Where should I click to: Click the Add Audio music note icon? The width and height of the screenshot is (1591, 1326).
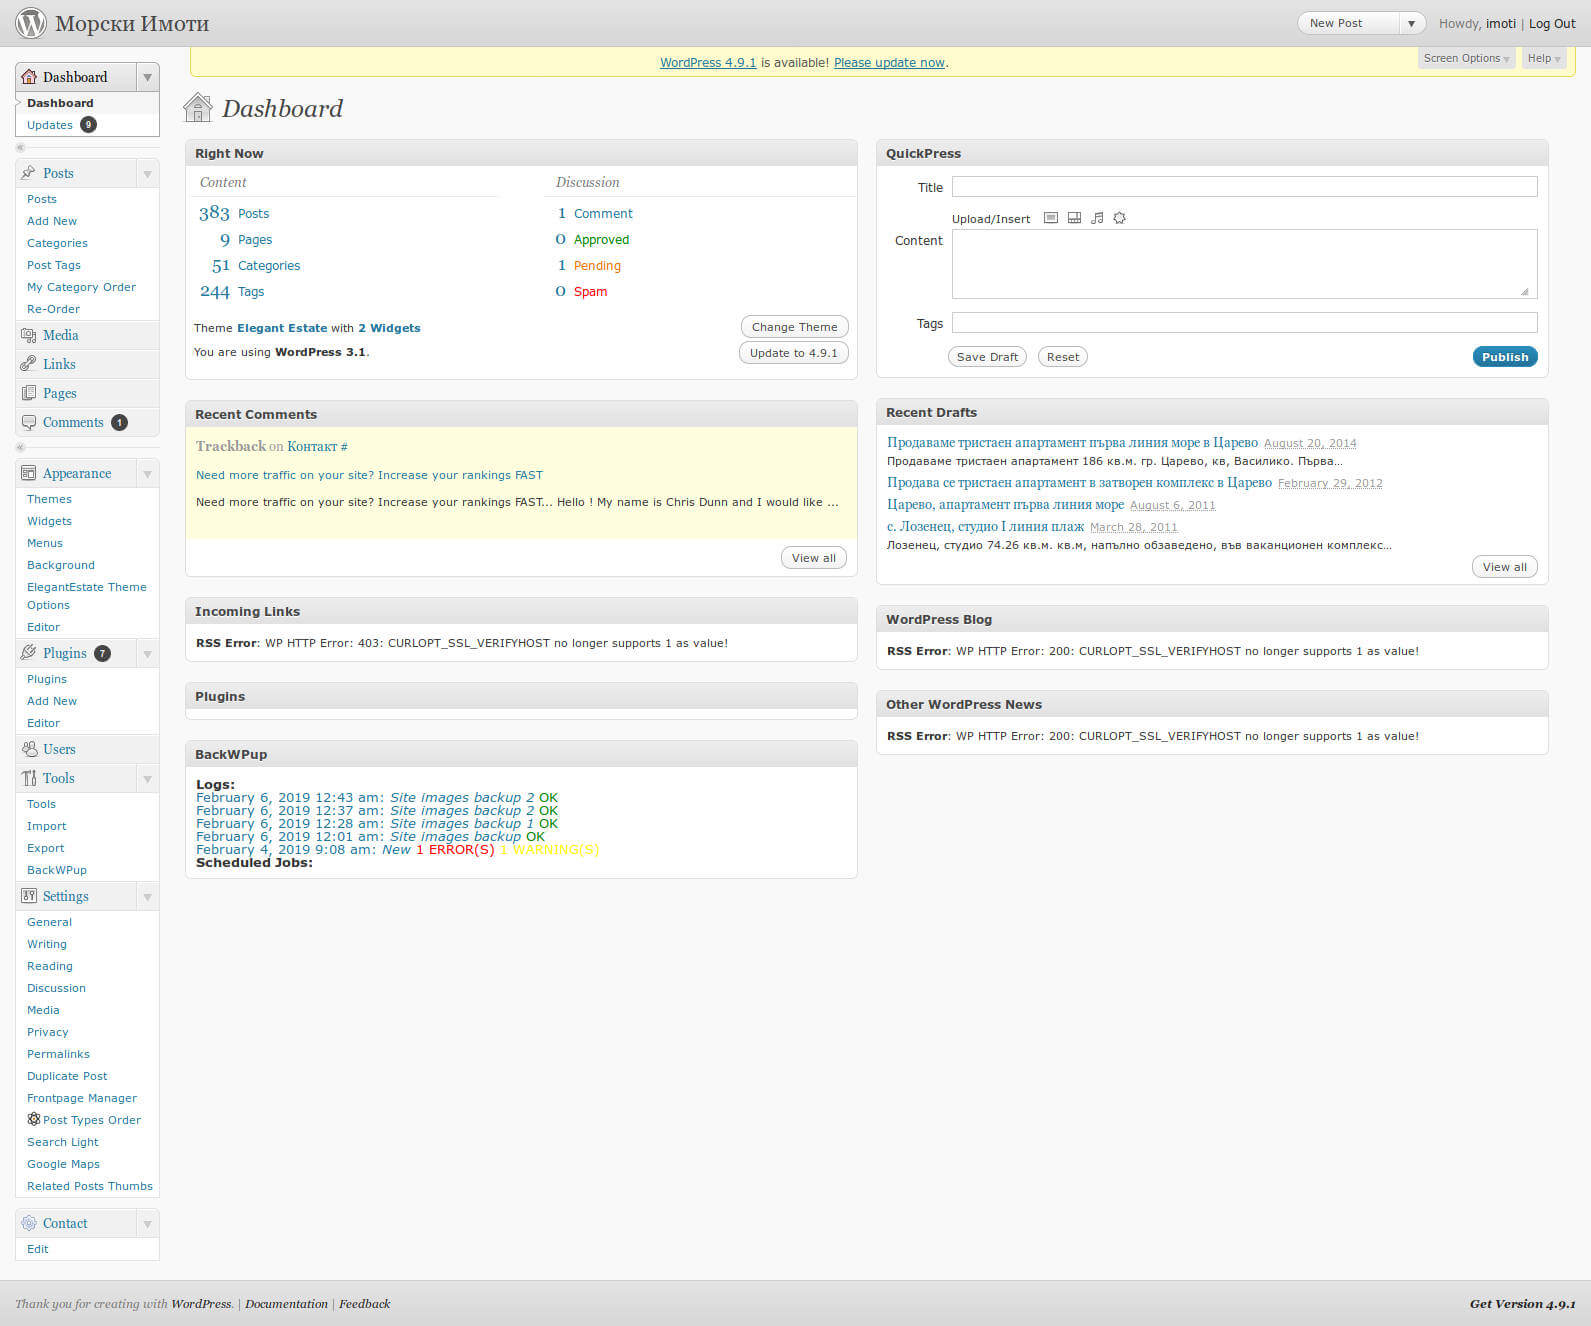pos(1097,218)
